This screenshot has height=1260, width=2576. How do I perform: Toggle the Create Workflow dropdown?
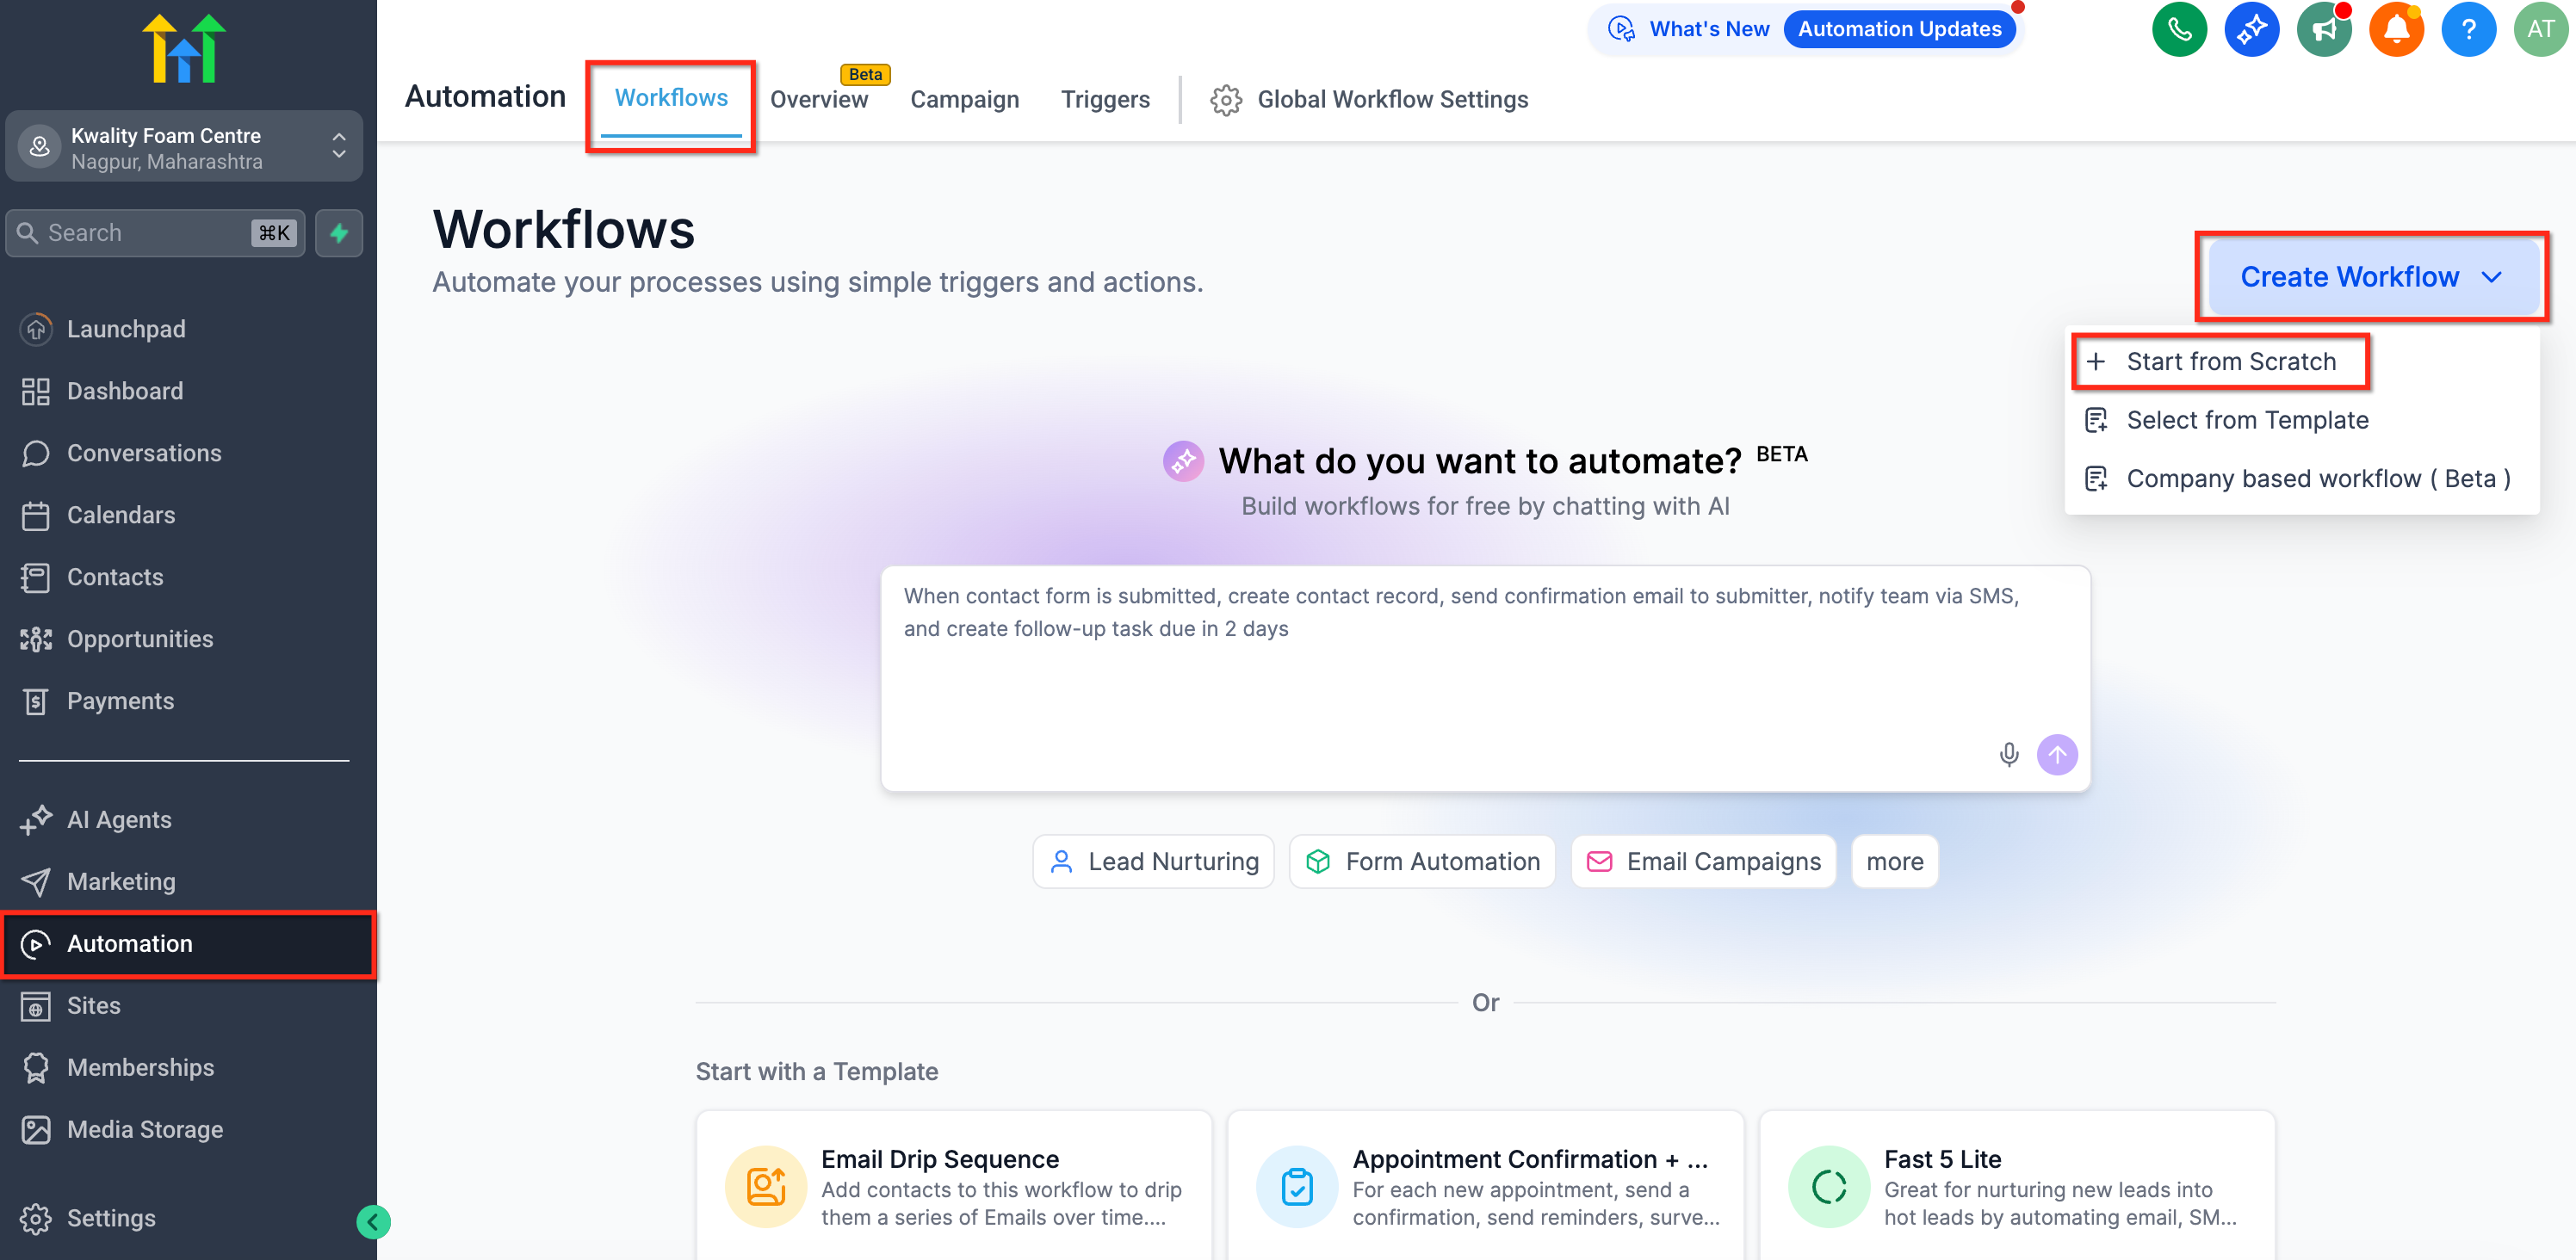coord(2370,277)
